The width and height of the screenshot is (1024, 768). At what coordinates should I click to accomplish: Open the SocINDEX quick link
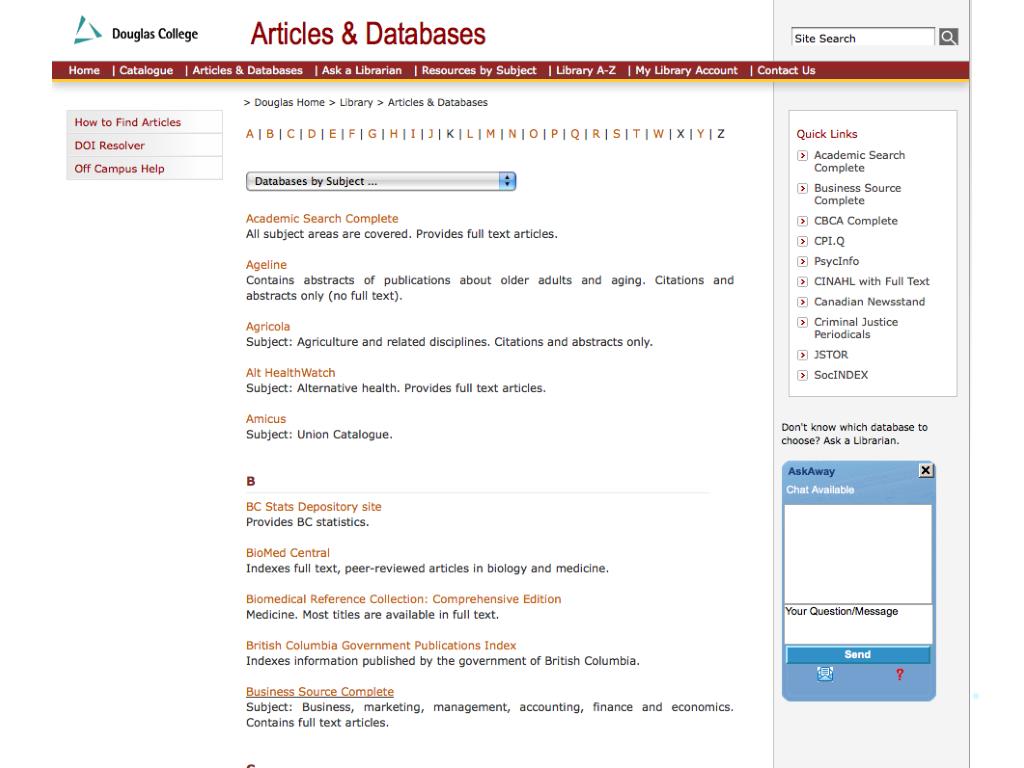[x=841, y=375]
